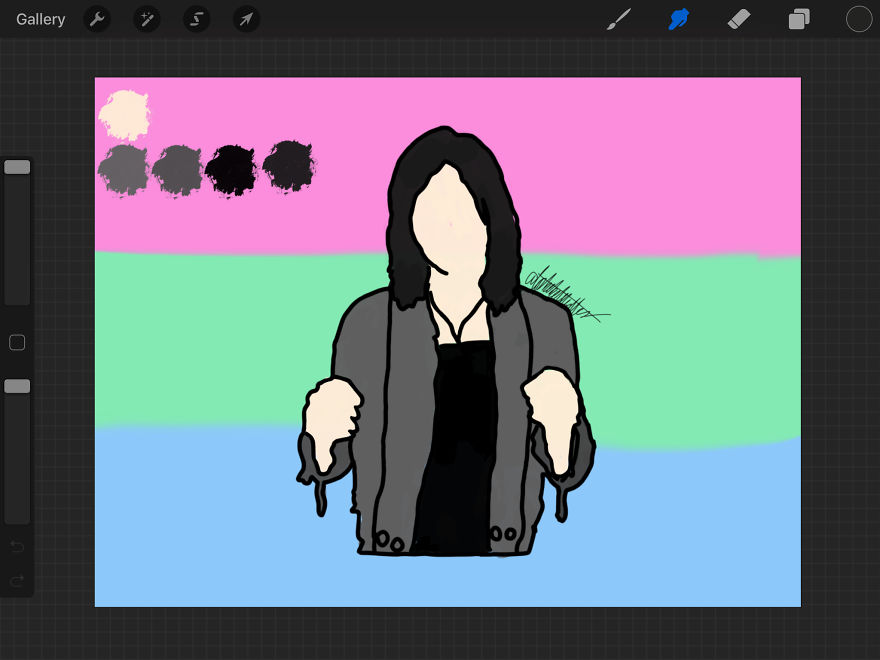Image resolution: width=880 pixels, height=660 pixels.
Task: Select the Paint brush tool
Action: (619, 19)
